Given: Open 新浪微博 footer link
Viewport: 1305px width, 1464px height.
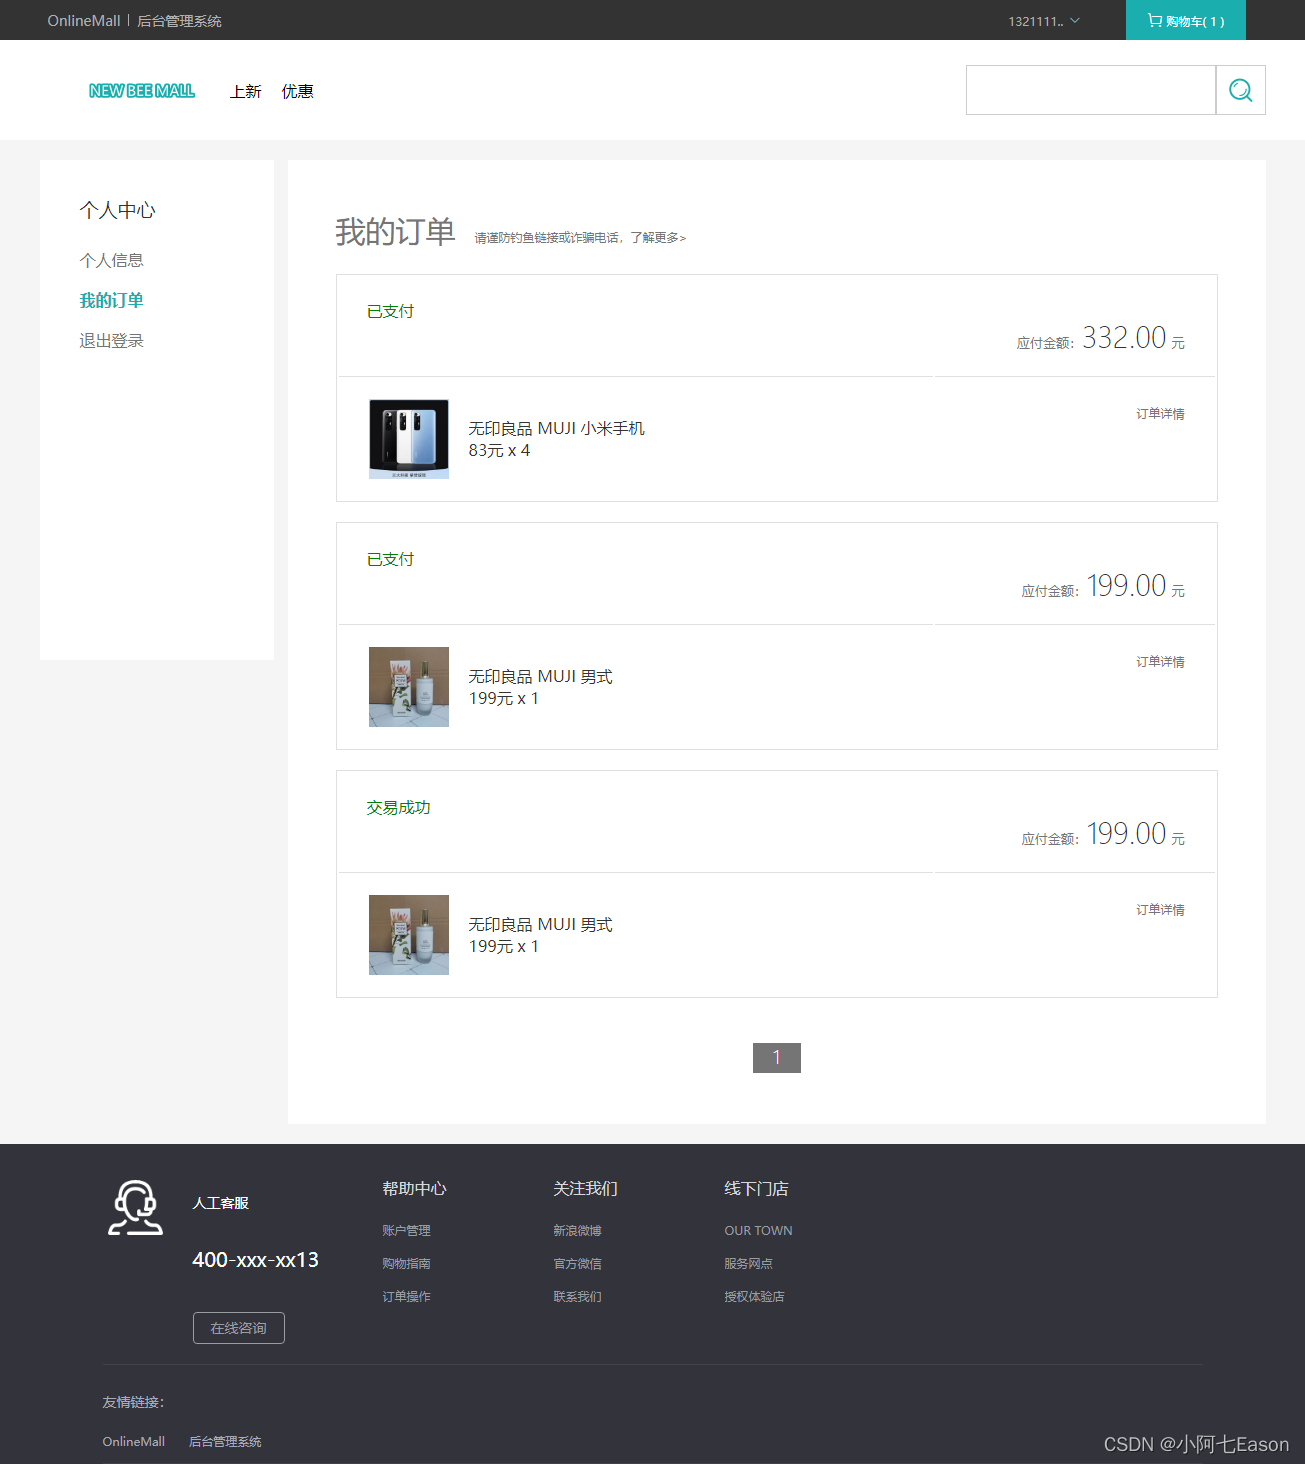Looking at the screenshot, I should tap(578, 1231).
